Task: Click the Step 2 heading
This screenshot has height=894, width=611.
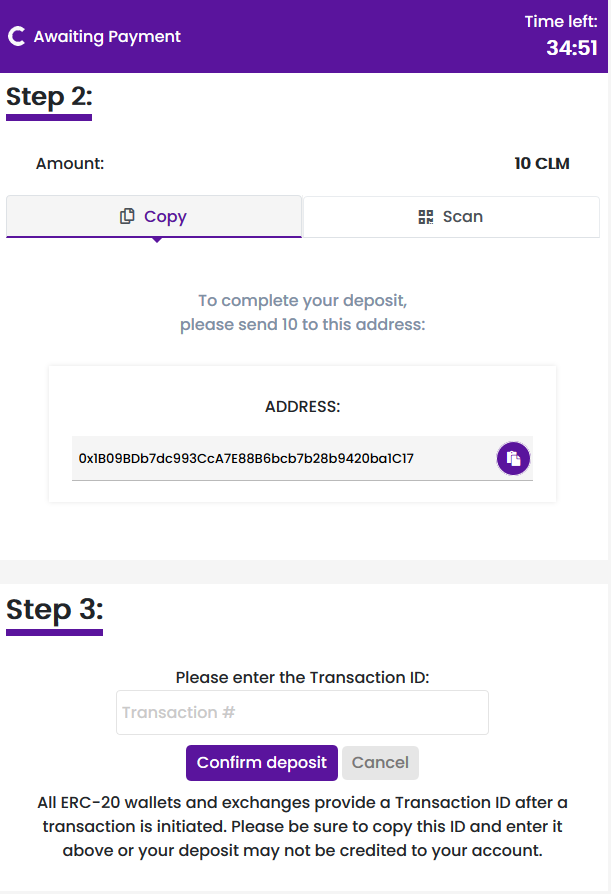Action: click(49, 97)
